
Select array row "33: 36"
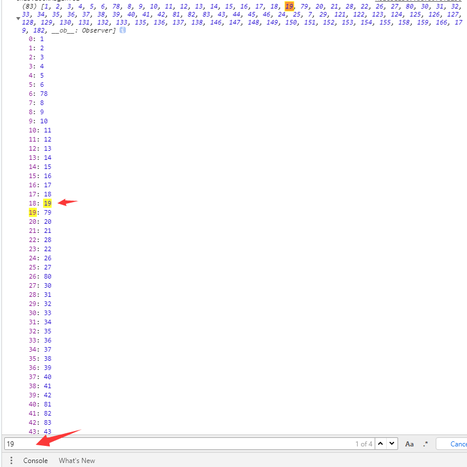coord(40,340)
